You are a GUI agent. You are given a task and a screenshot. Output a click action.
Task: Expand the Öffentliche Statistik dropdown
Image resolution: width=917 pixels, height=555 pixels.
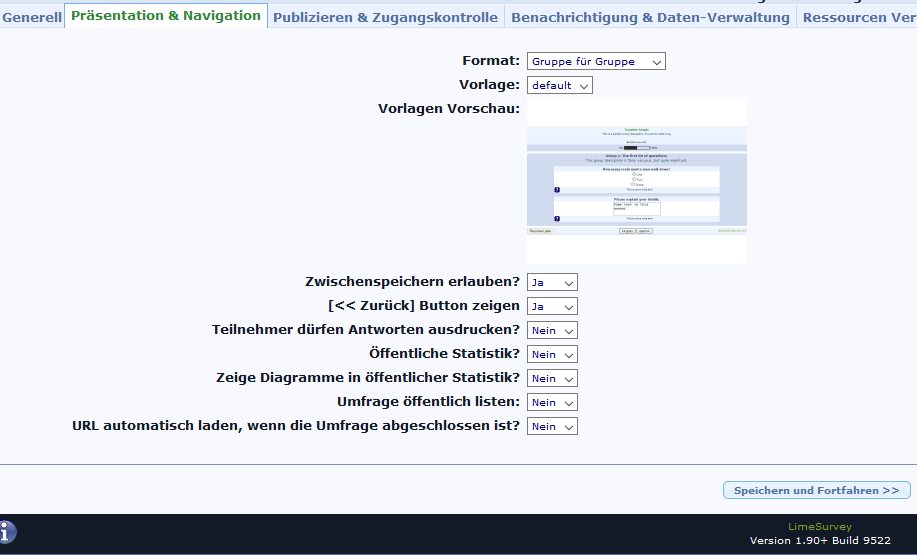(552, 355)
